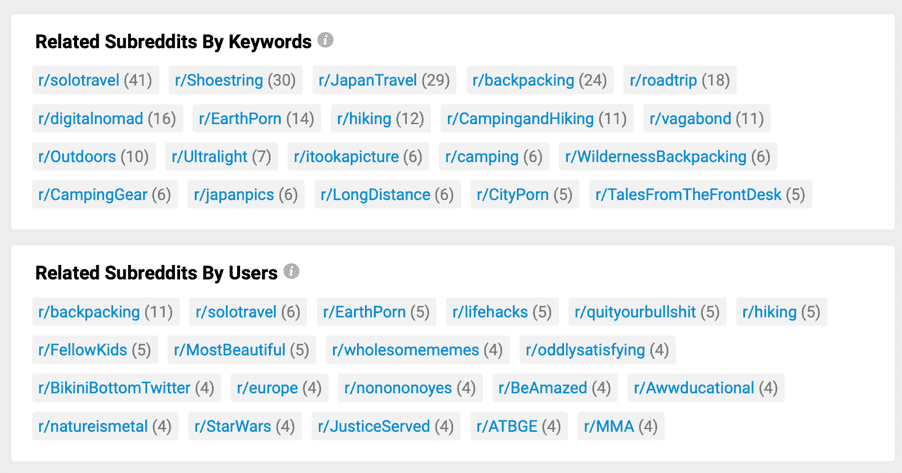The width and height of the screenshot is (902, 473).
Task: Go to r/vagabond subreddit
Action: (x=690, y=119)
